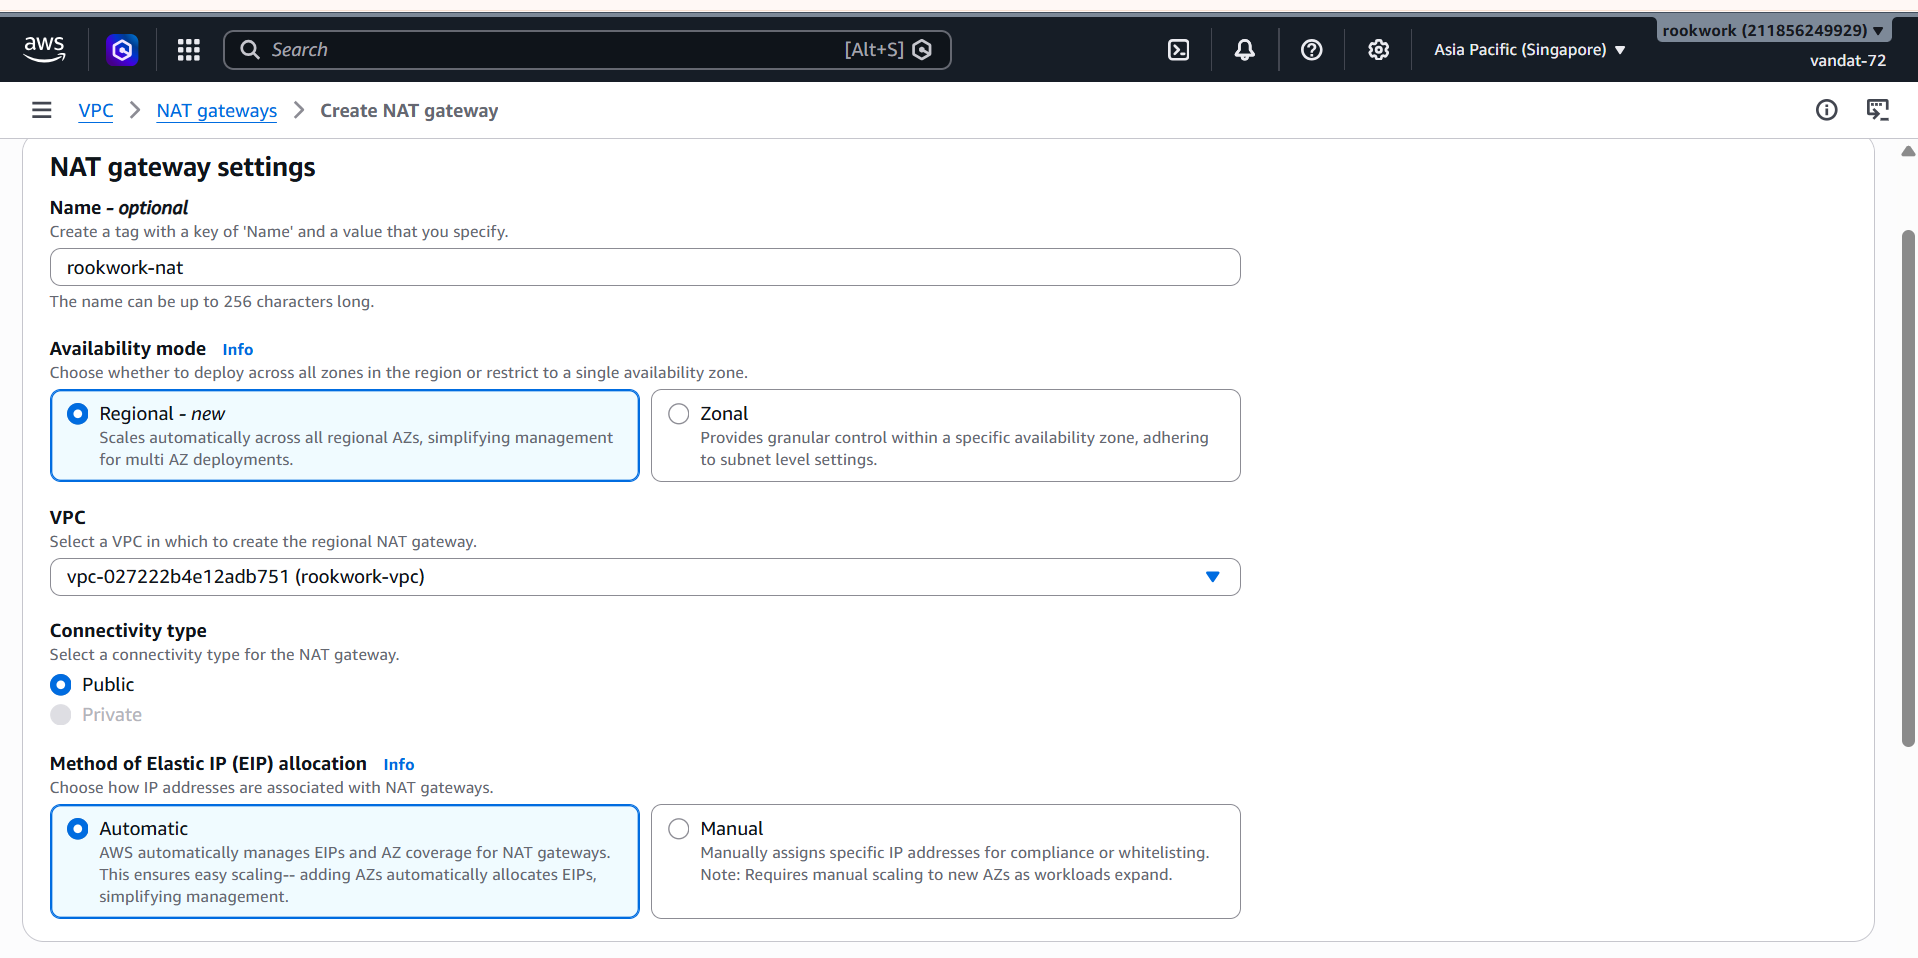Screen dimensions: 1918x958
Task: Open the help question mark menu
Action: pos(1312,49)
